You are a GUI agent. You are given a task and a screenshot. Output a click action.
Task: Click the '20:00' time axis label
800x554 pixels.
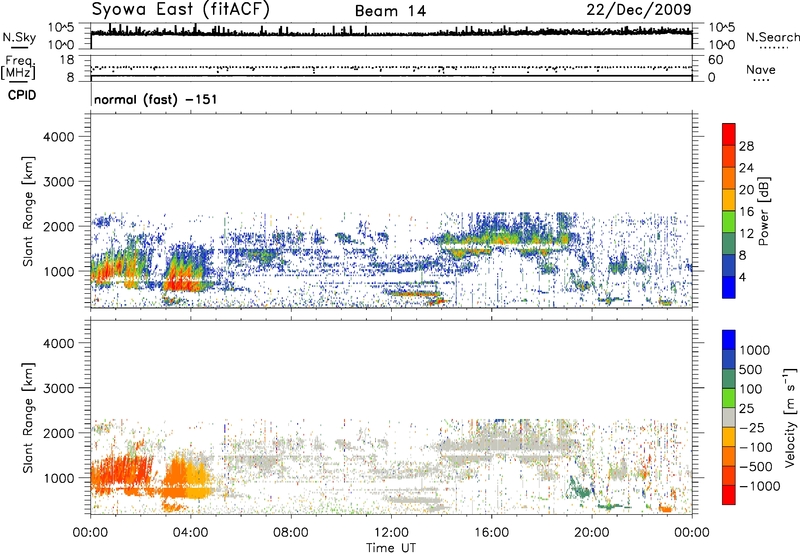click(x=592, y=533)
